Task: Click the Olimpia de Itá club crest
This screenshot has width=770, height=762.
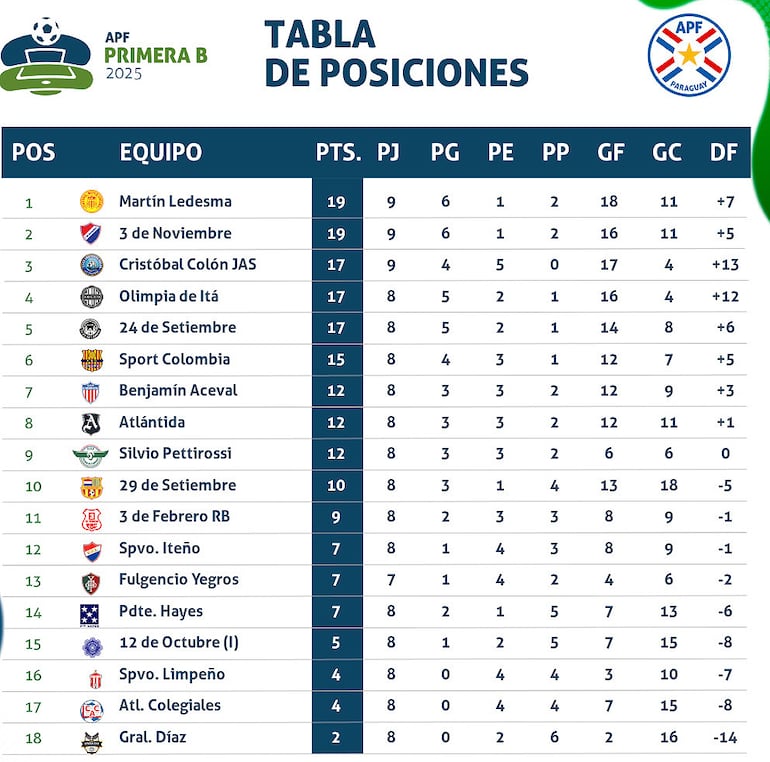Action: [x=91, y=296]
